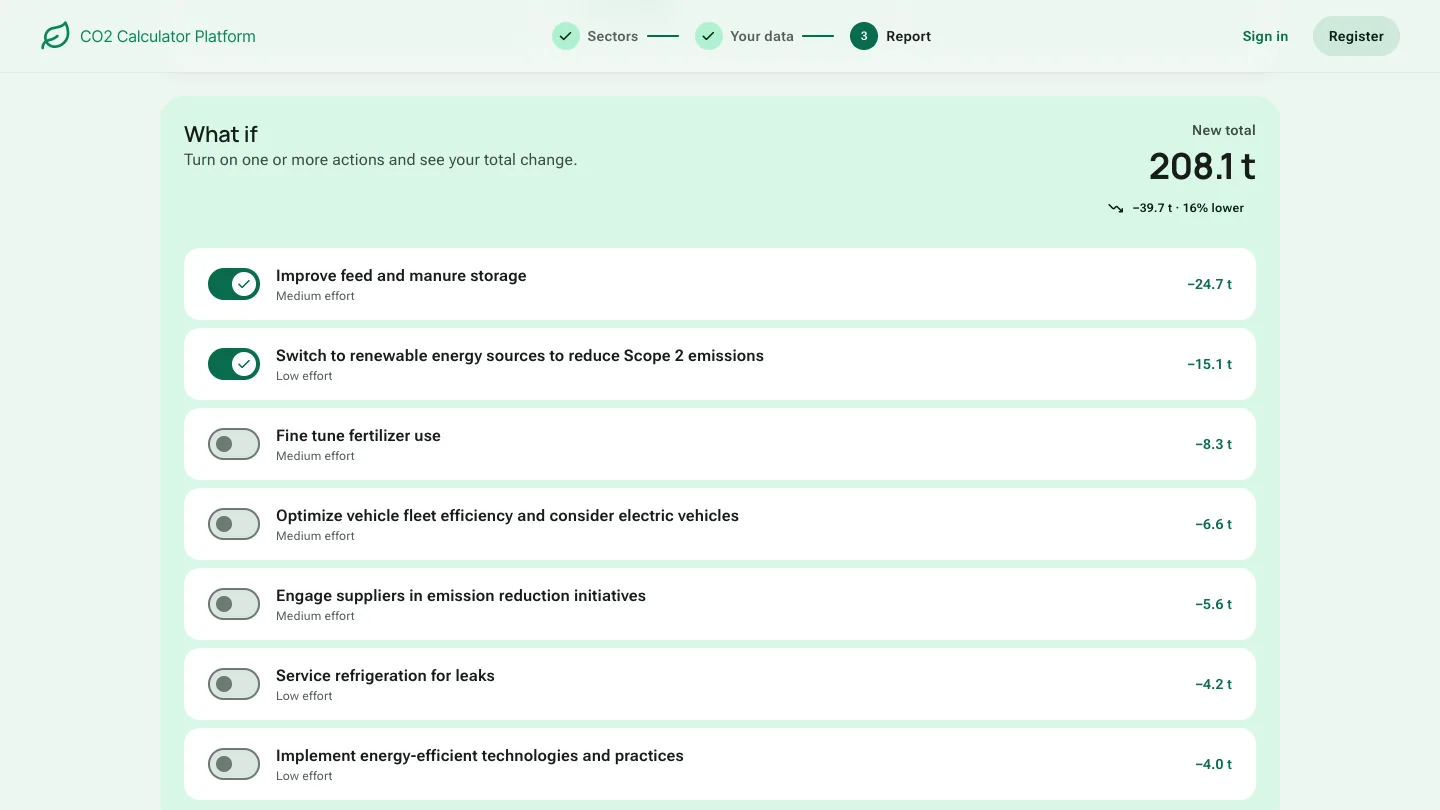Click the Your data step checkmark icon
The height and width of the screenshot is (810, 1440).
[709, 36]
